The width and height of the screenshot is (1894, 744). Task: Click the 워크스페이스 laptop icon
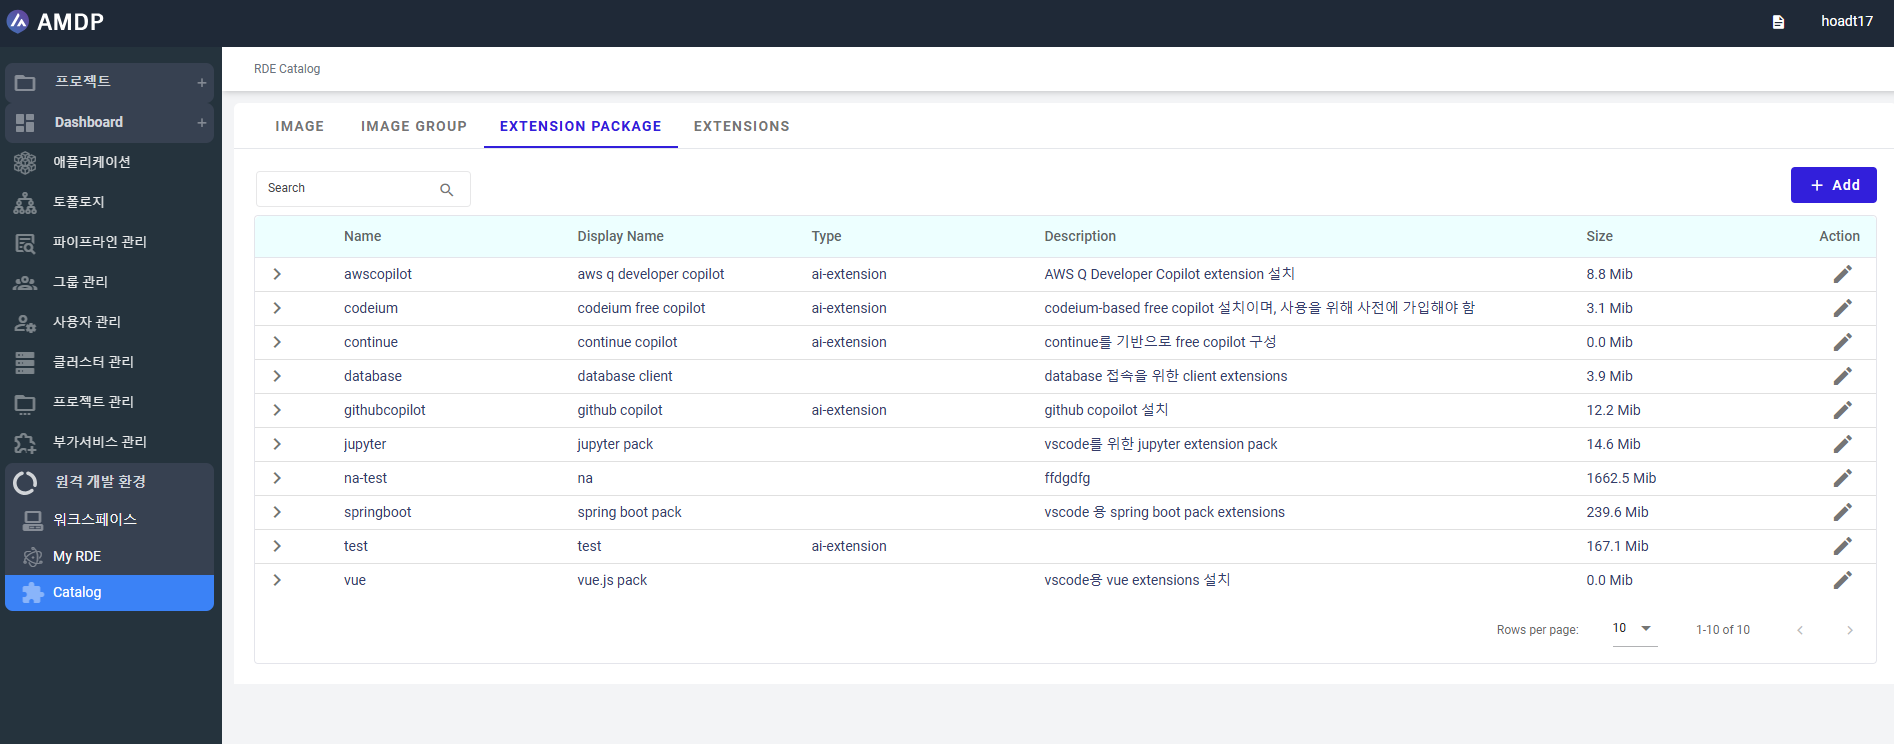[33, 520]
